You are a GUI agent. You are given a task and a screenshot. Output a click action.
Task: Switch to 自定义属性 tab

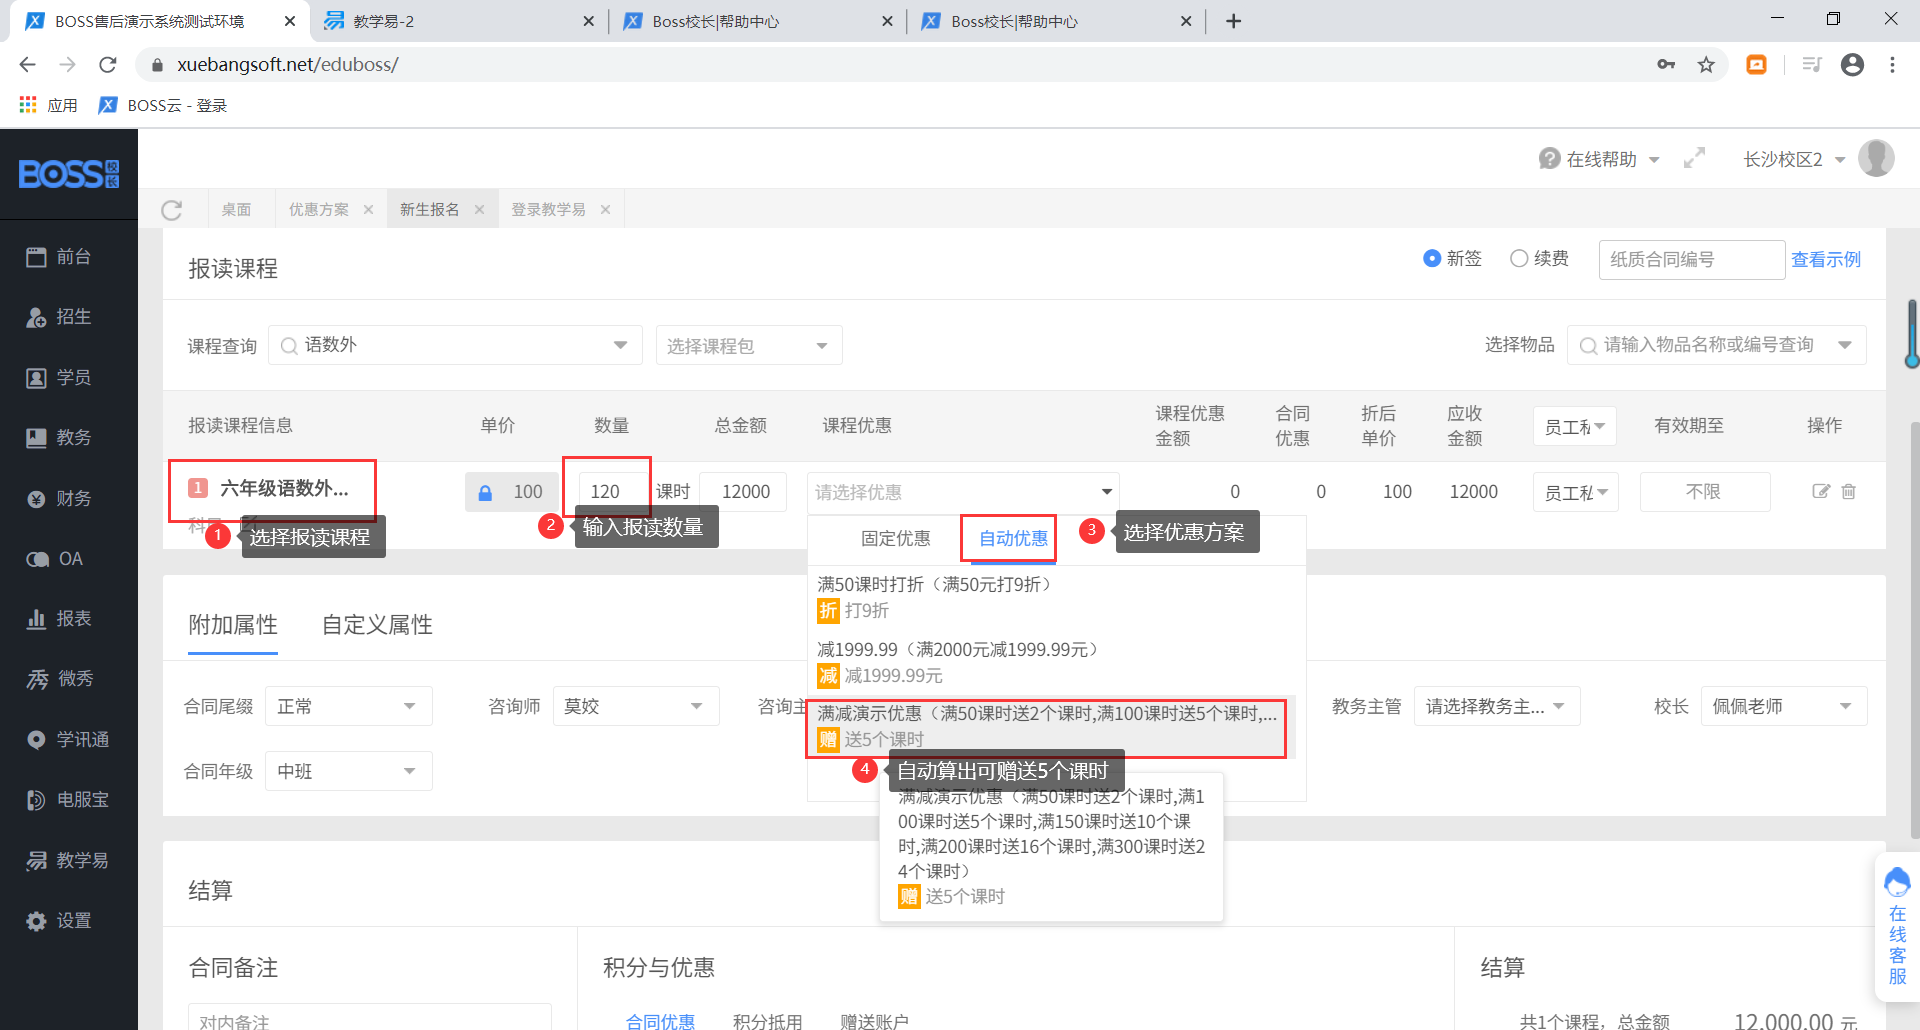pos(377,625)
